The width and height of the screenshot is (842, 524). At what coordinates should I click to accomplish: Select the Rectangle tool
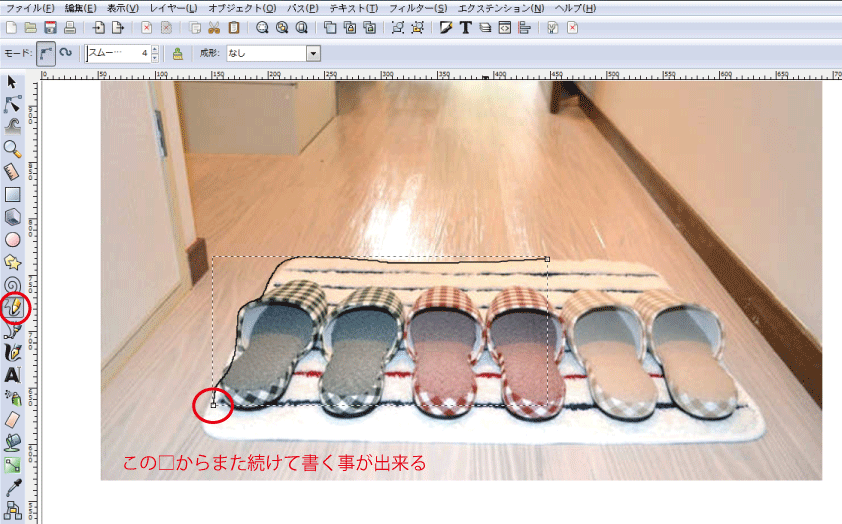[x=12, y=194]
